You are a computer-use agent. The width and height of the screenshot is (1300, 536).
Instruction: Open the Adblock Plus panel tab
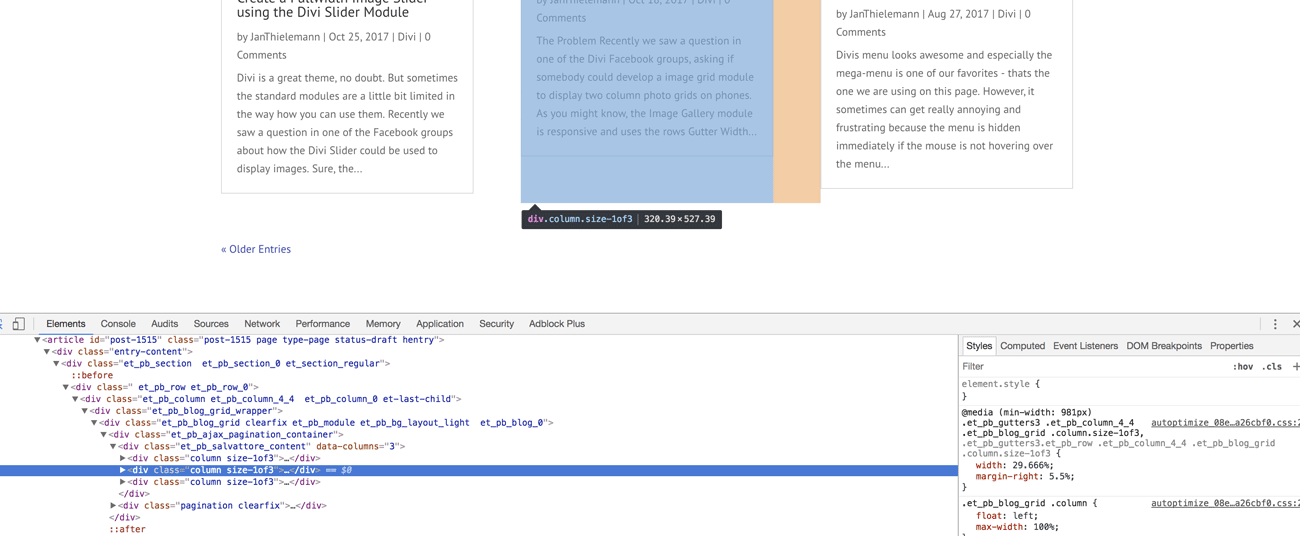tap(556, 324)
